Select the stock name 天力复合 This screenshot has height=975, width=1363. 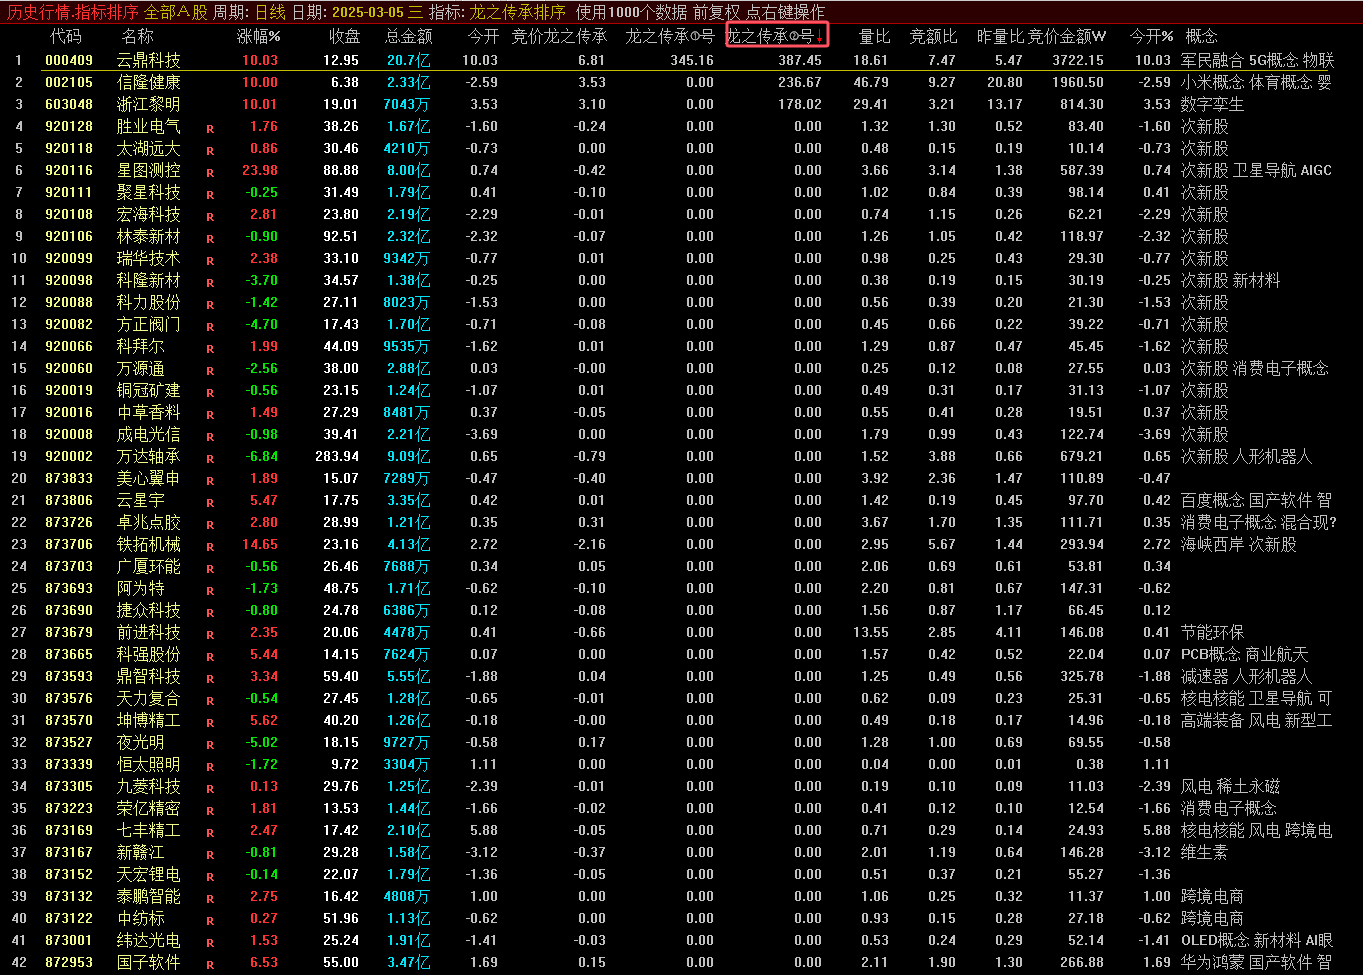click(149, 698)
